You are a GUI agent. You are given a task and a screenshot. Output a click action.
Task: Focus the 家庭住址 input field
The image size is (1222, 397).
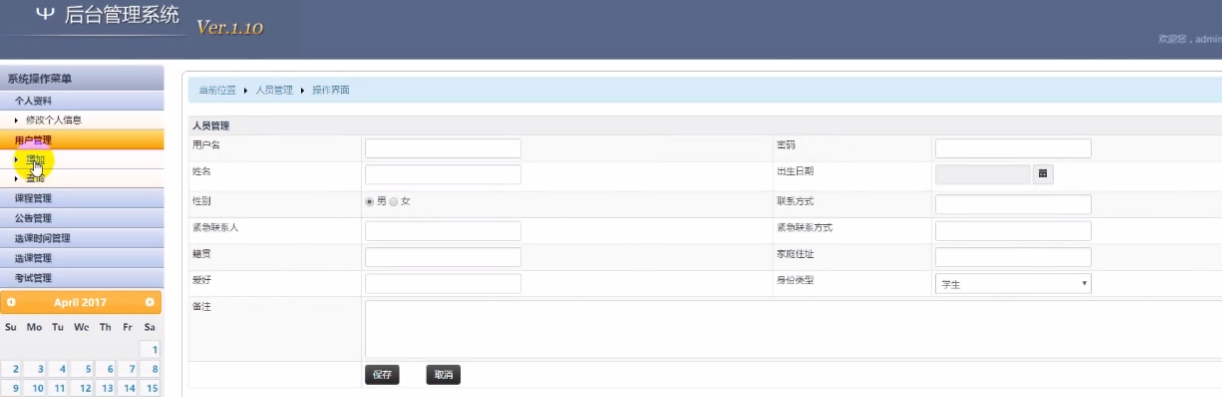(x=1013, y=257)
